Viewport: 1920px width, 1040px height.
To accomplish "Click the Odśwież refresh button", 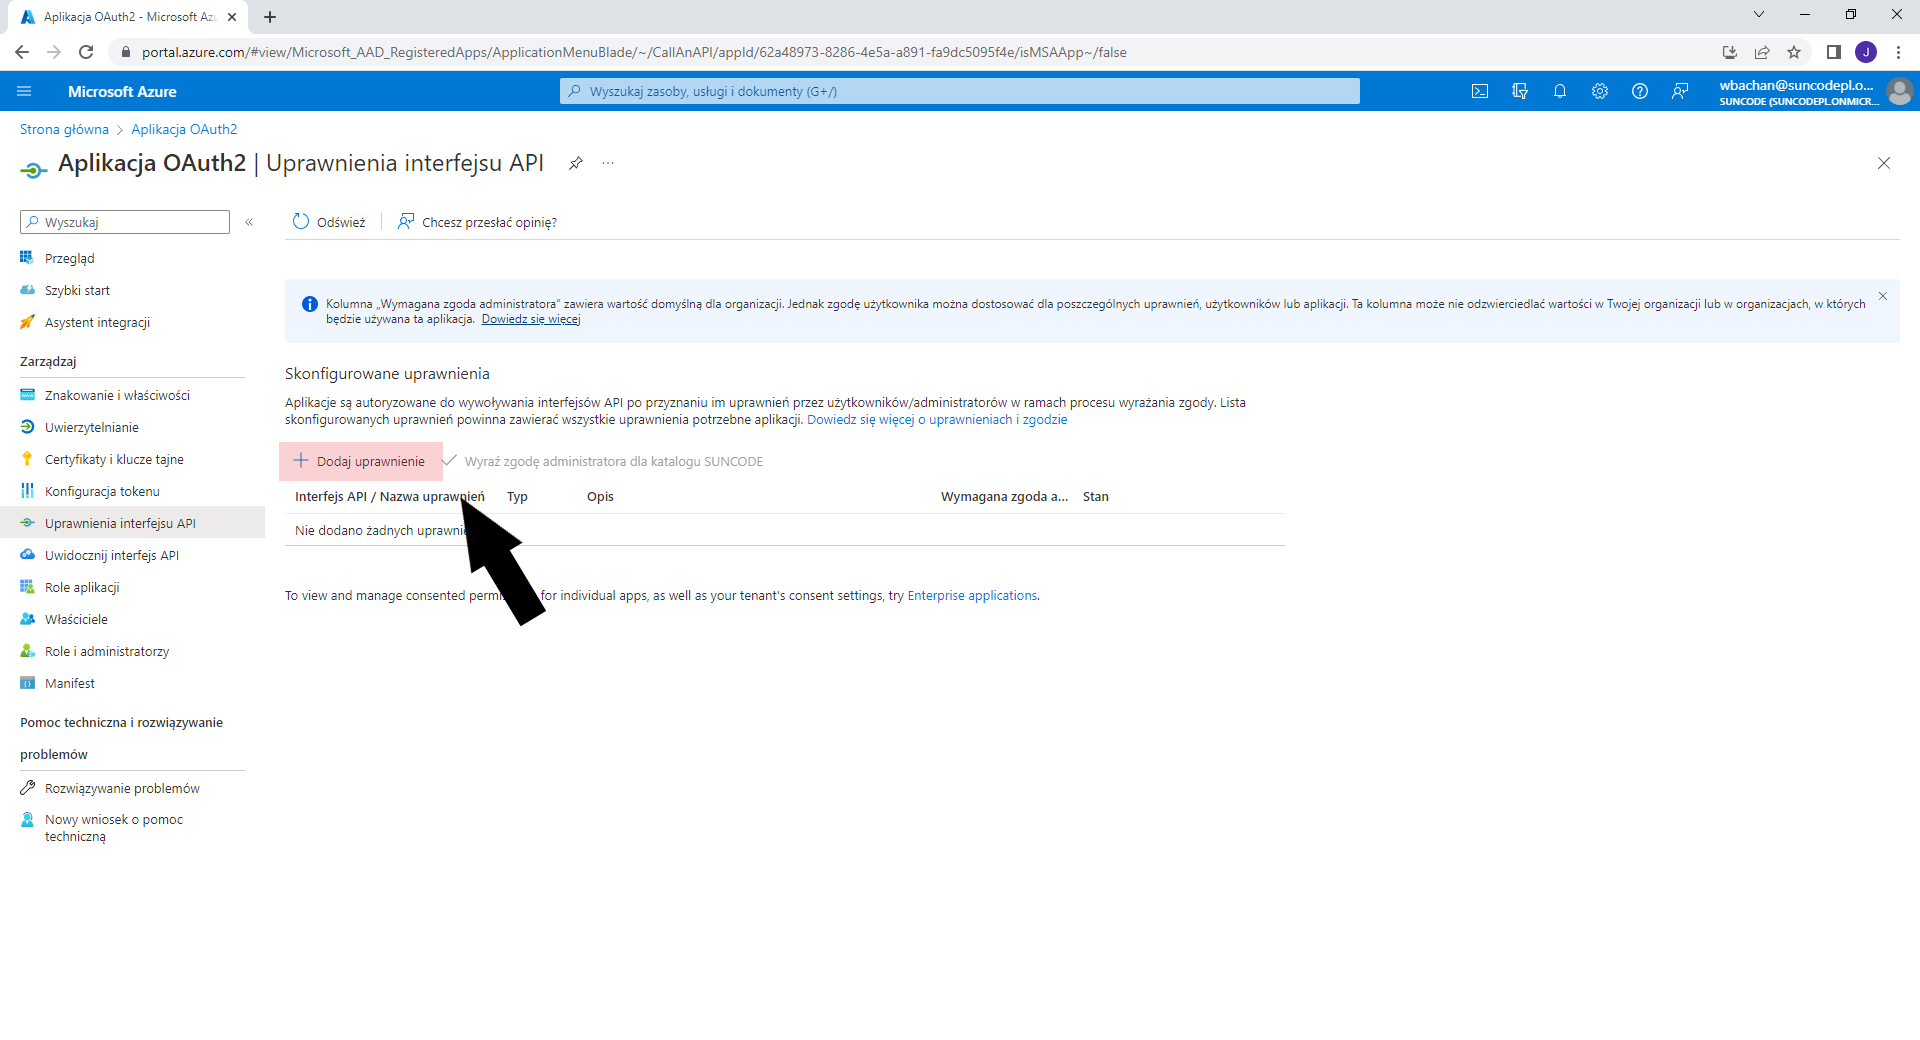I will [329, 222].
